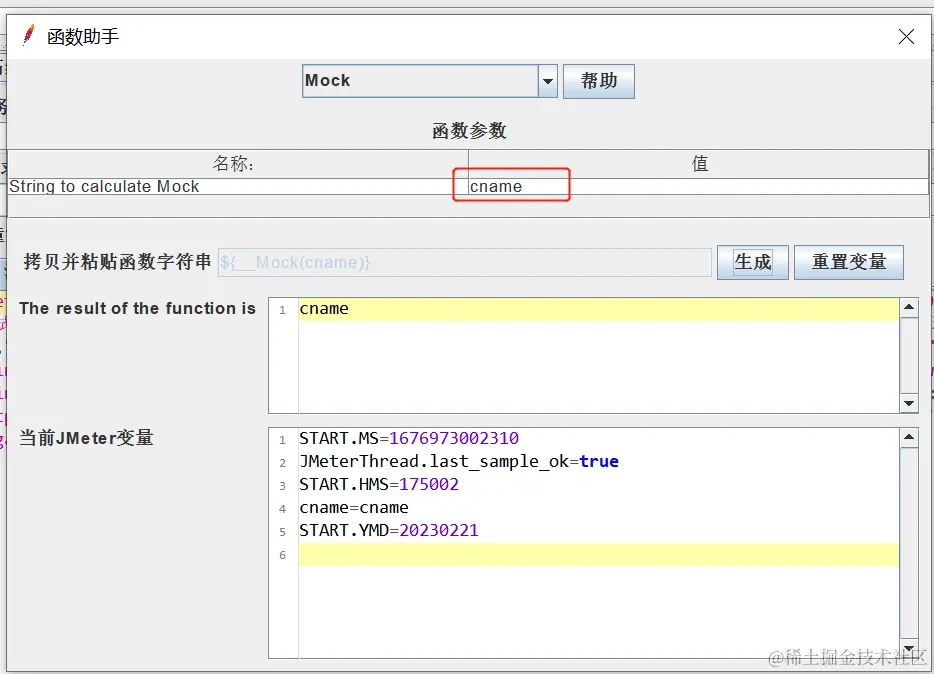Click the START.MS=1676973002310 variable line

pyautogui.click(x=409, y=438)
